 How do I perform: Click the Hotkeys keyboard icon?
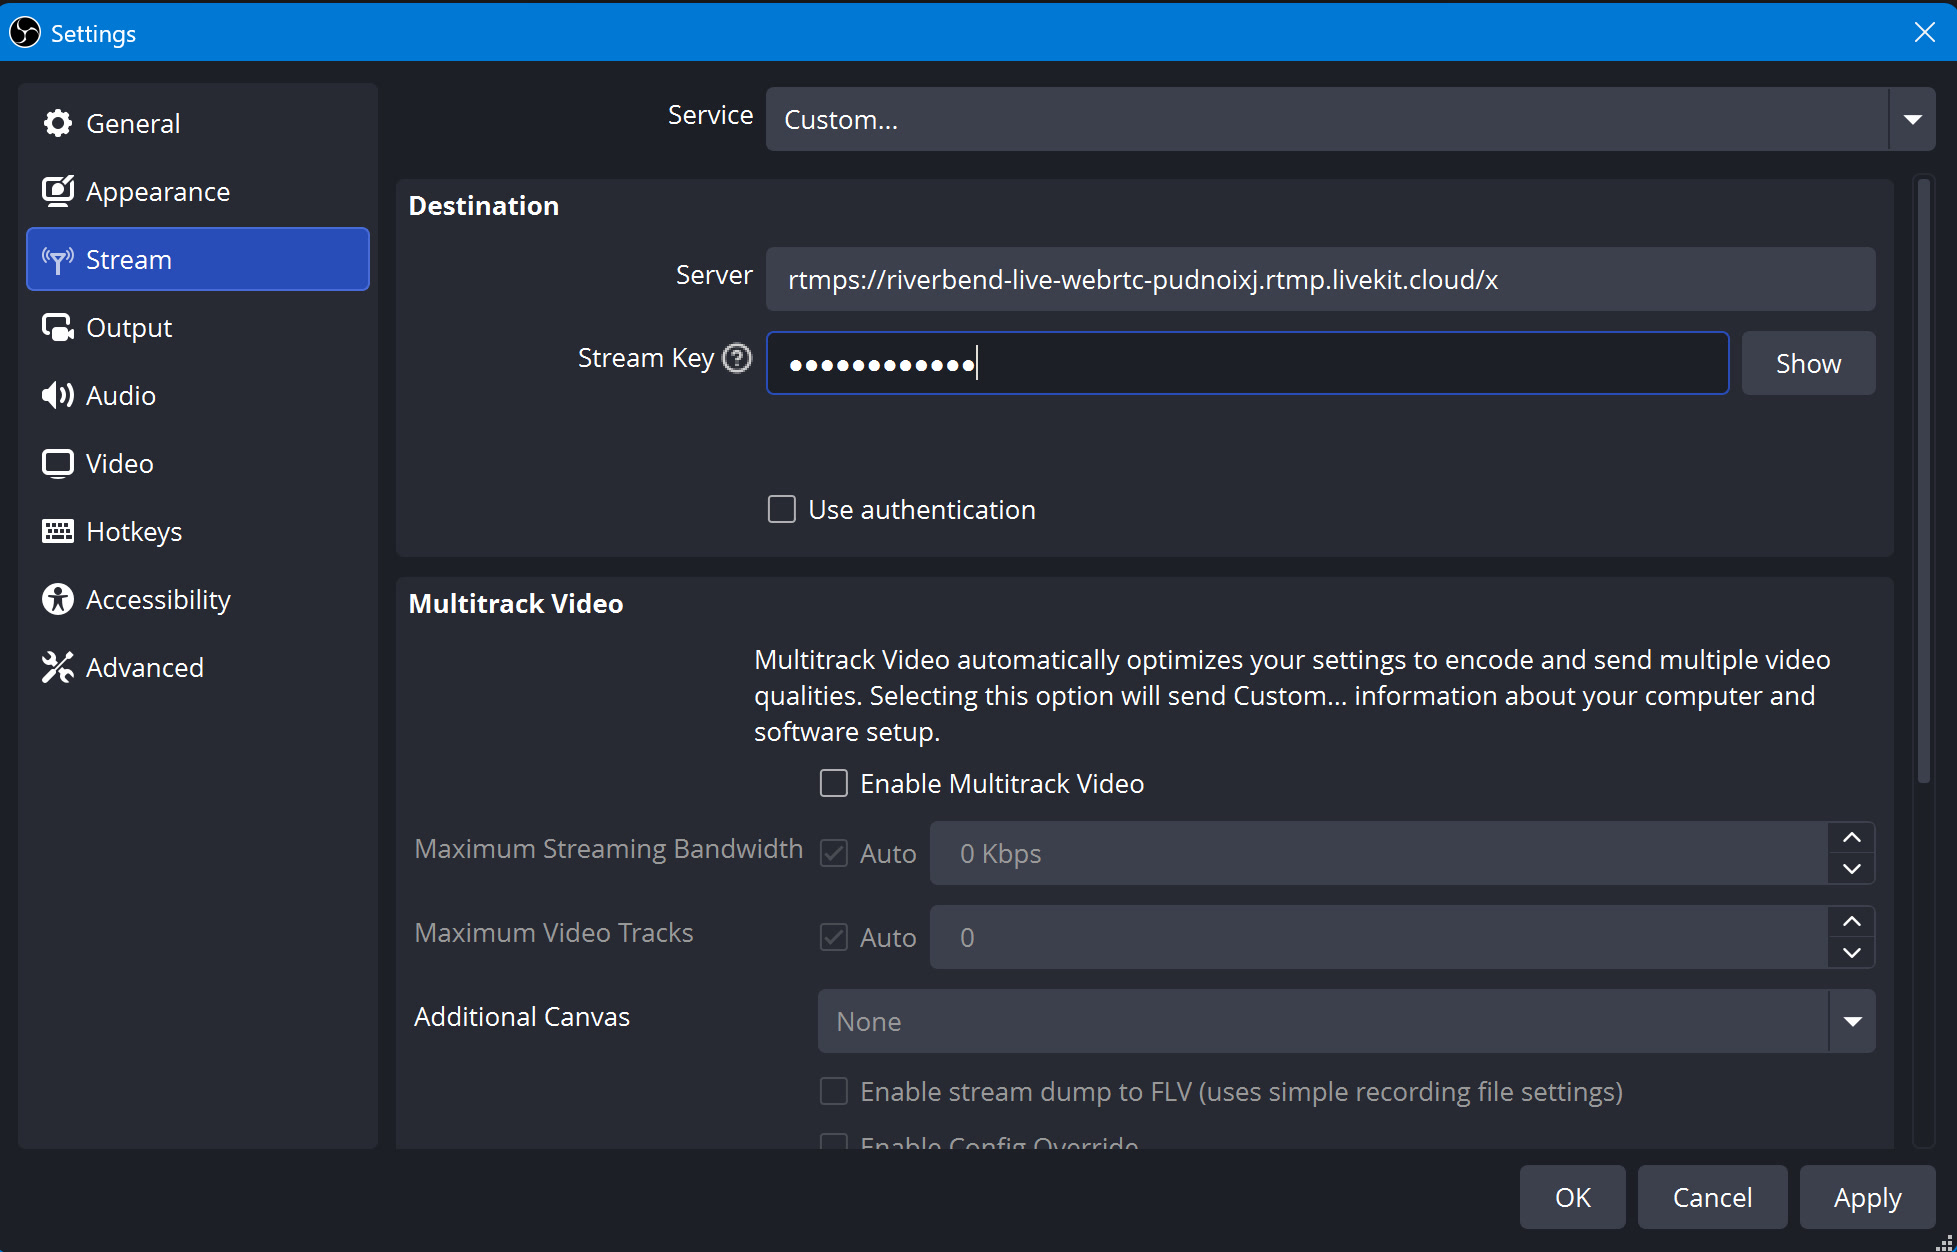[x=58, y=531]
